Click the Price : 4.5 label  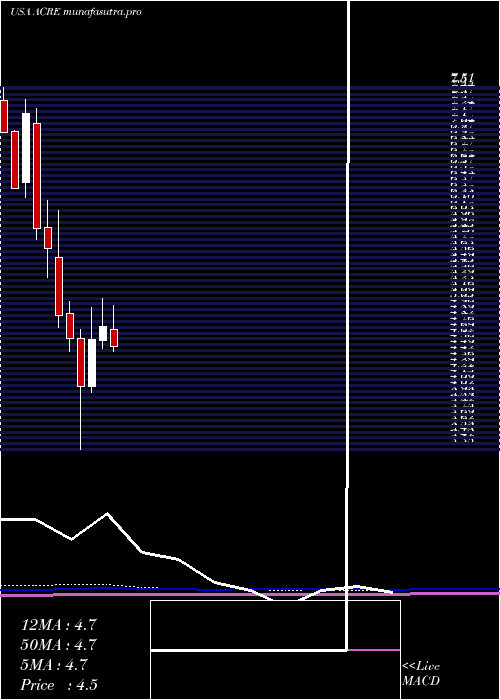[x=58, y=684]
